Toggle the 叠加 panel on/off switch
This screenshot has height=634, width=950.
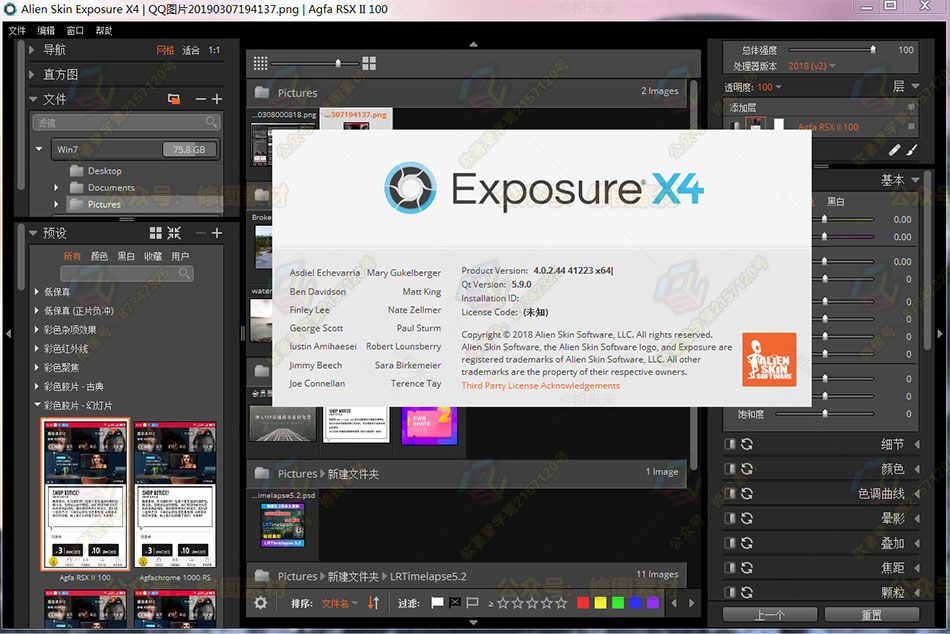[730, 544]
